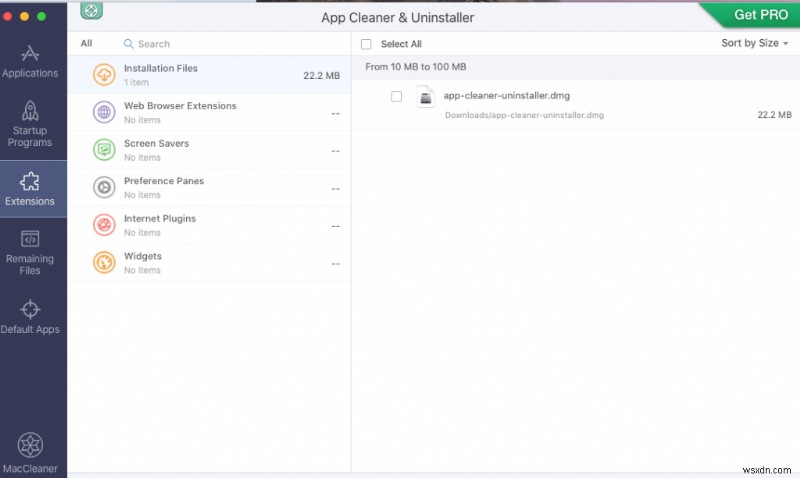Click the Internet Plugins red icon
Viewport: 800px width, 478px height.
click(x=104, y=225)
